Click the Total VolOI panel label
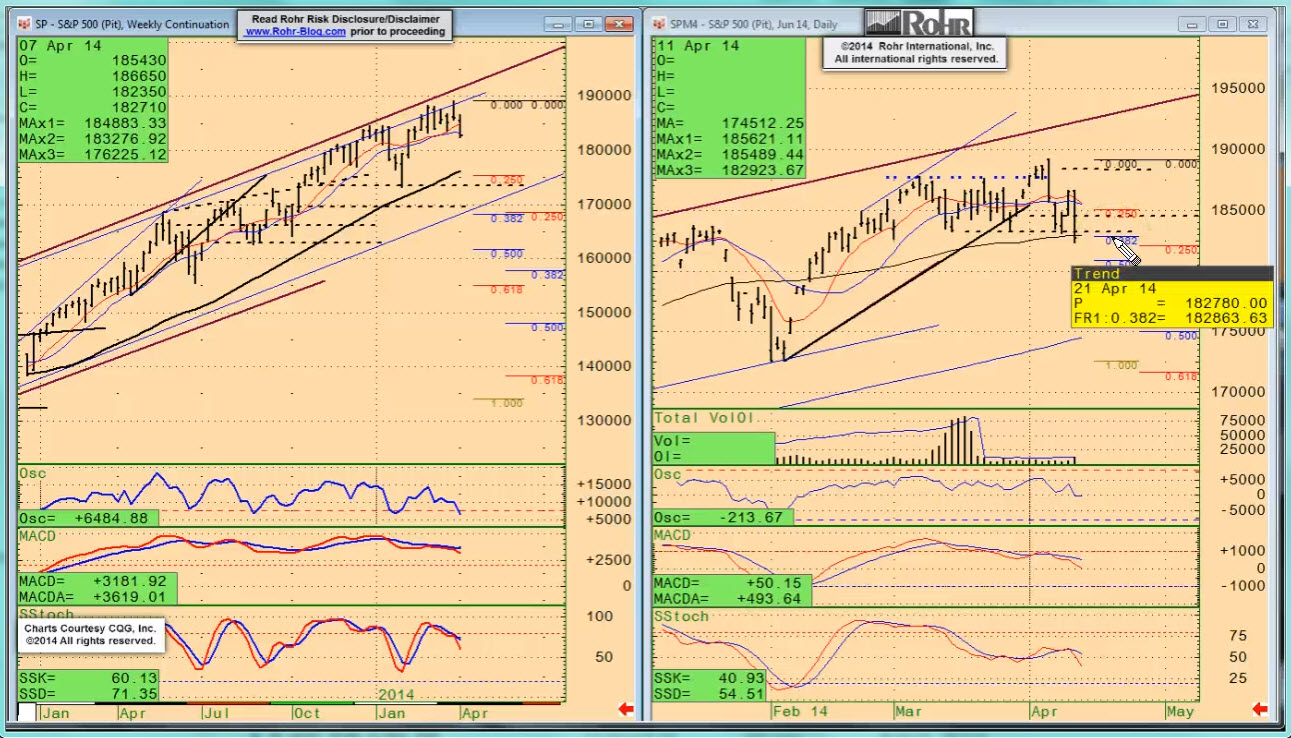 (x=702, y=416)
